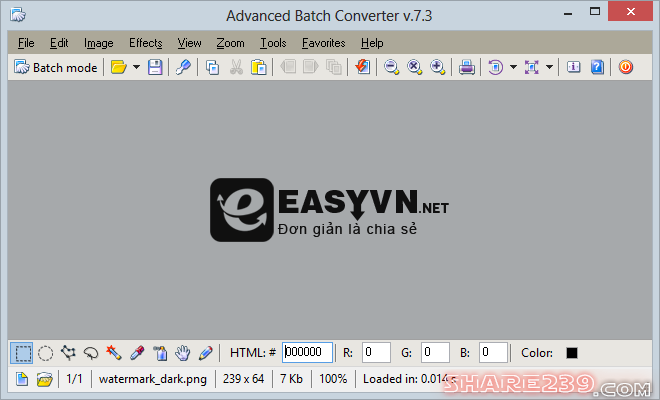Screen dimensions: 660x400
Task: Click the yellow Open folder icon
Action: (118, 67)
